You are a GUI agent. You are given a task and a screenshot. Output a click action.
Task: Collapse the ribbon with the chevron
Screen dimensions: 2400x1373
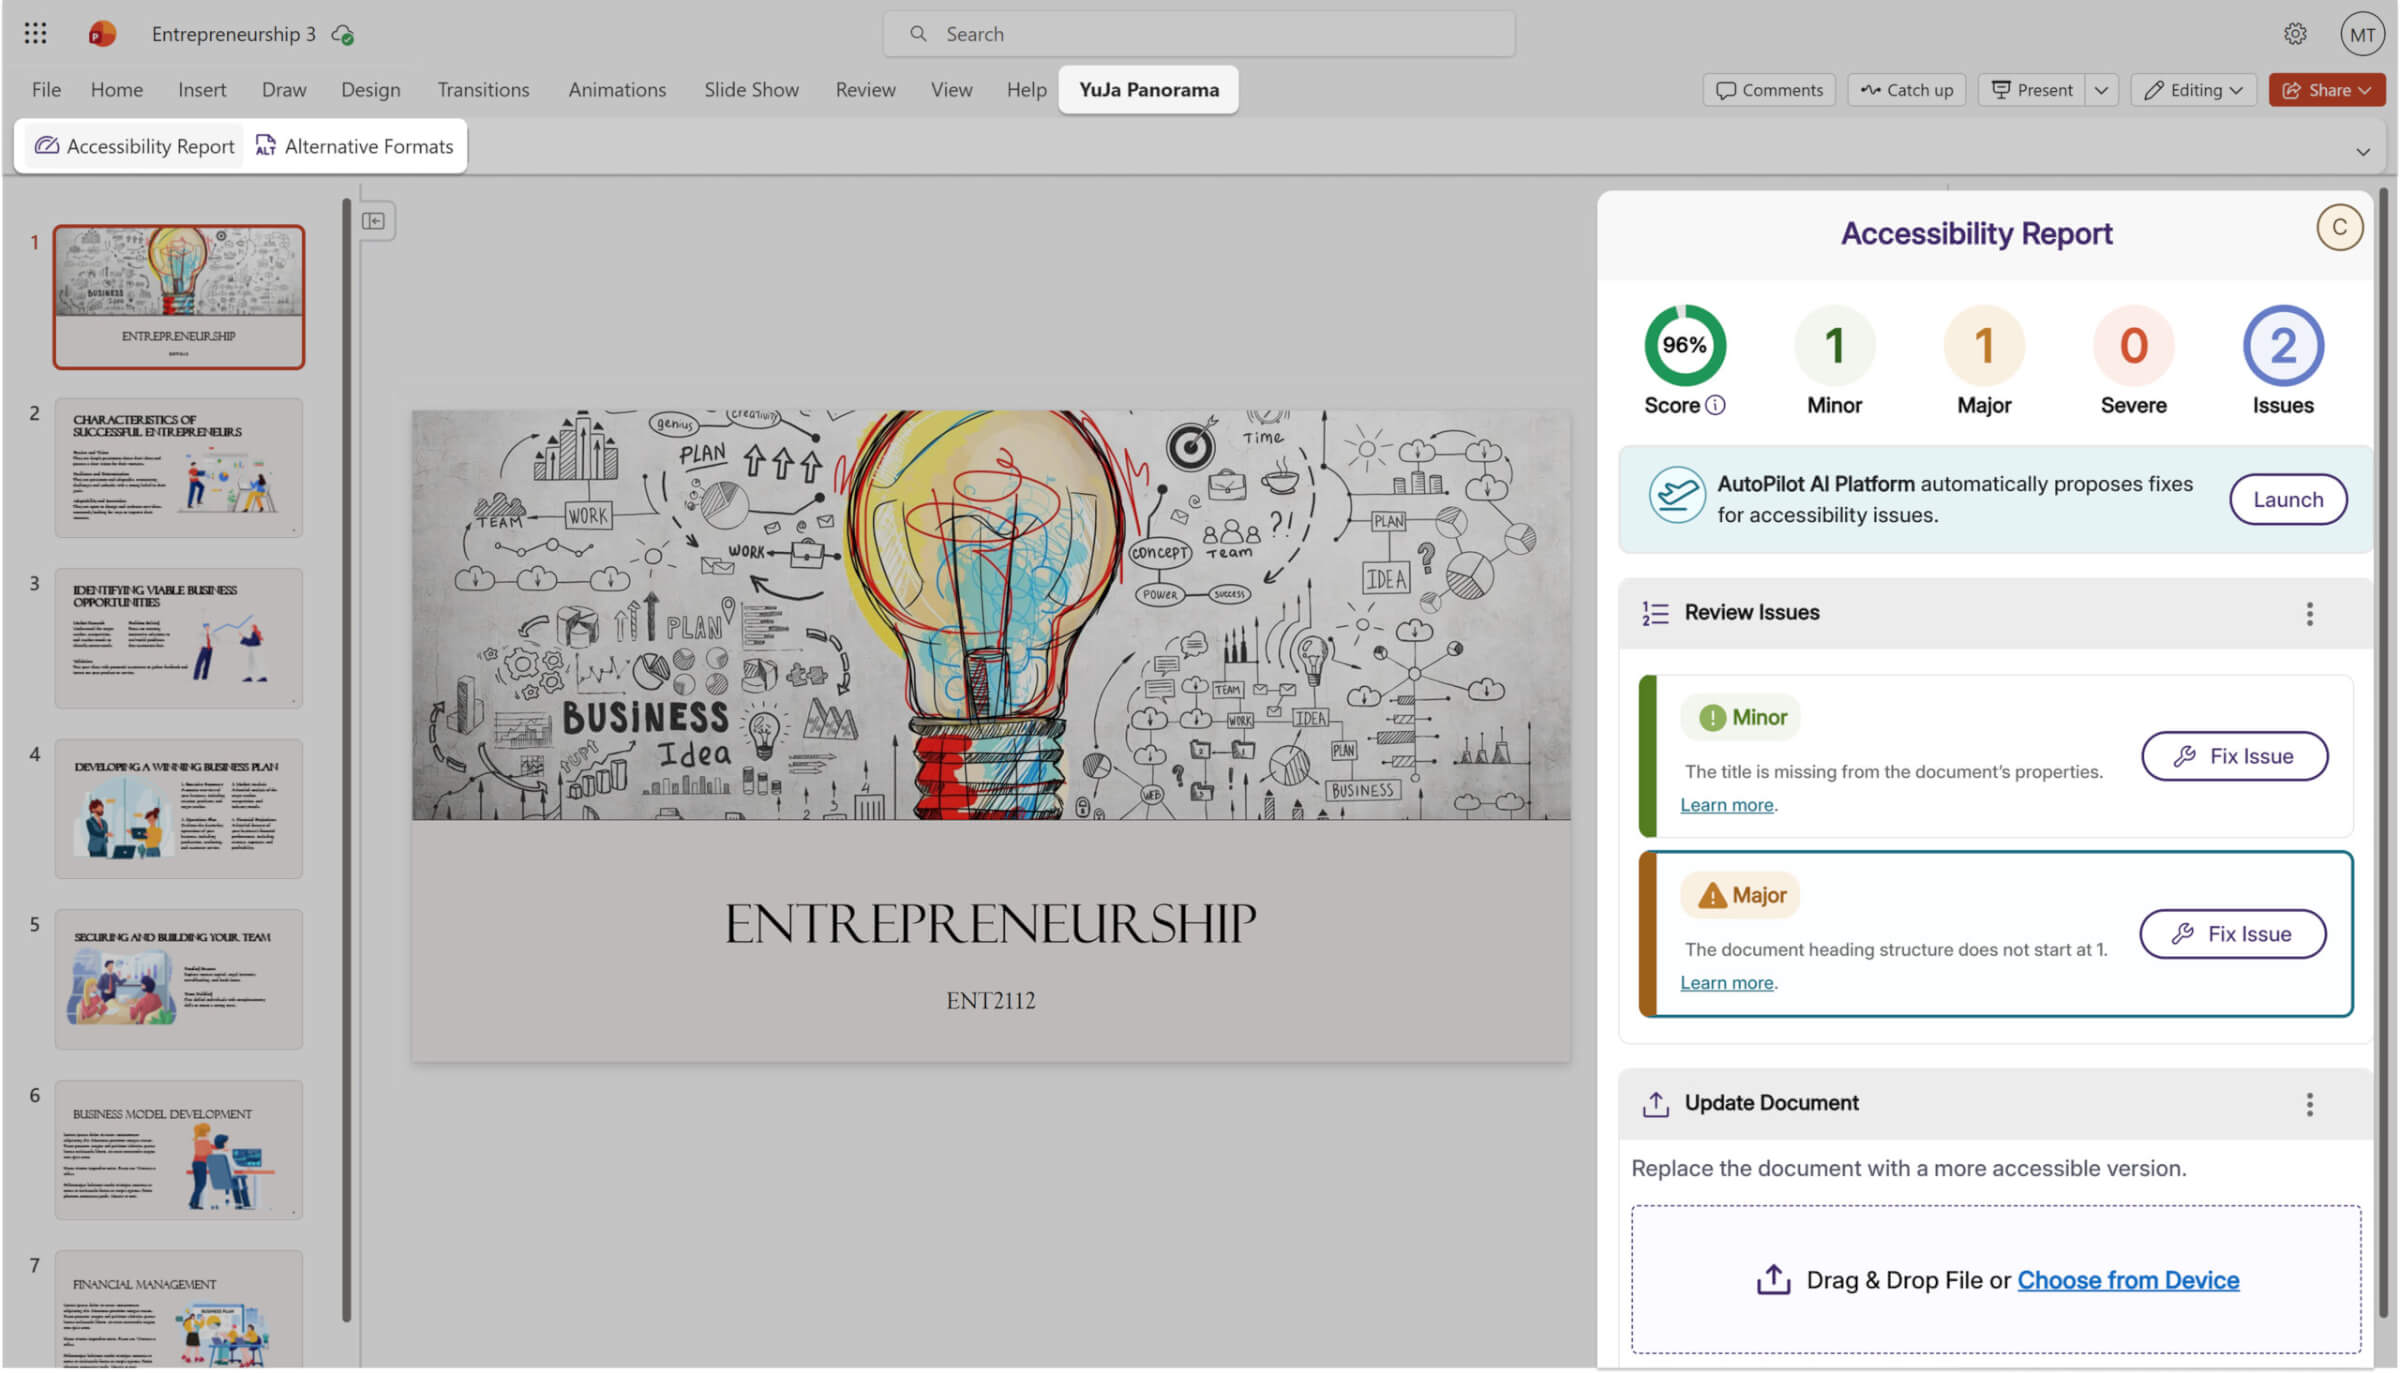tap(2364, 151)
